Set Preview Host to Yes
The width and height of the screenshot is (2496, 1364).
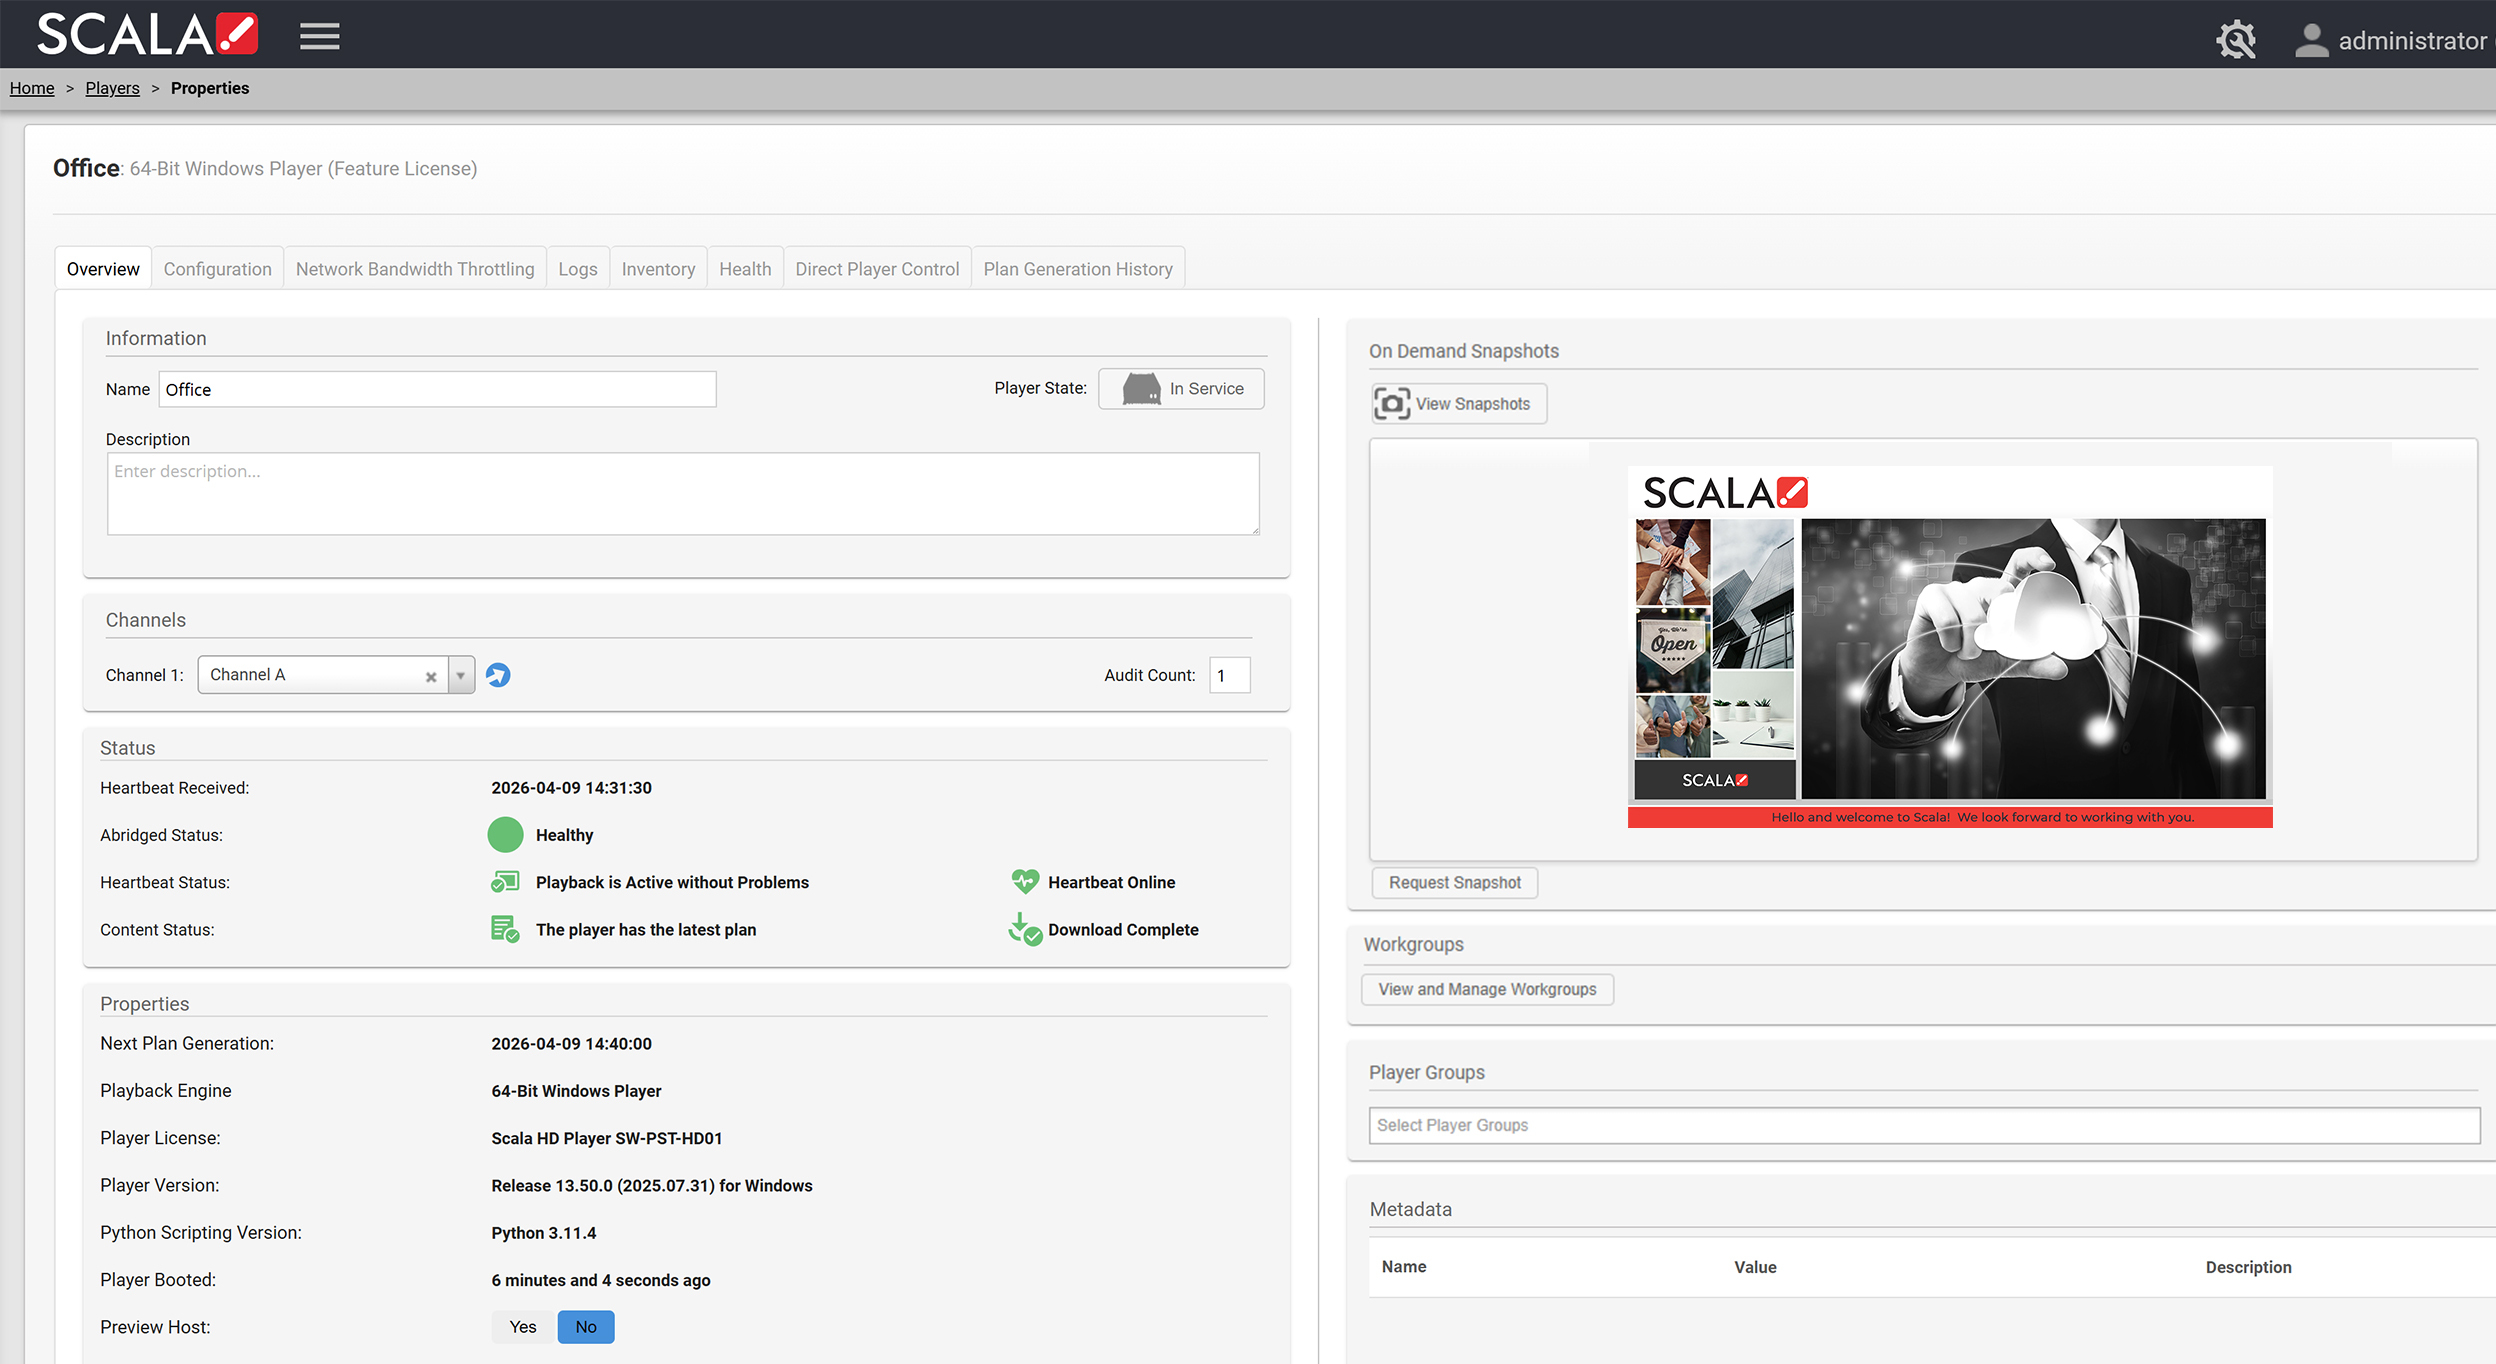click(523, 1327)
